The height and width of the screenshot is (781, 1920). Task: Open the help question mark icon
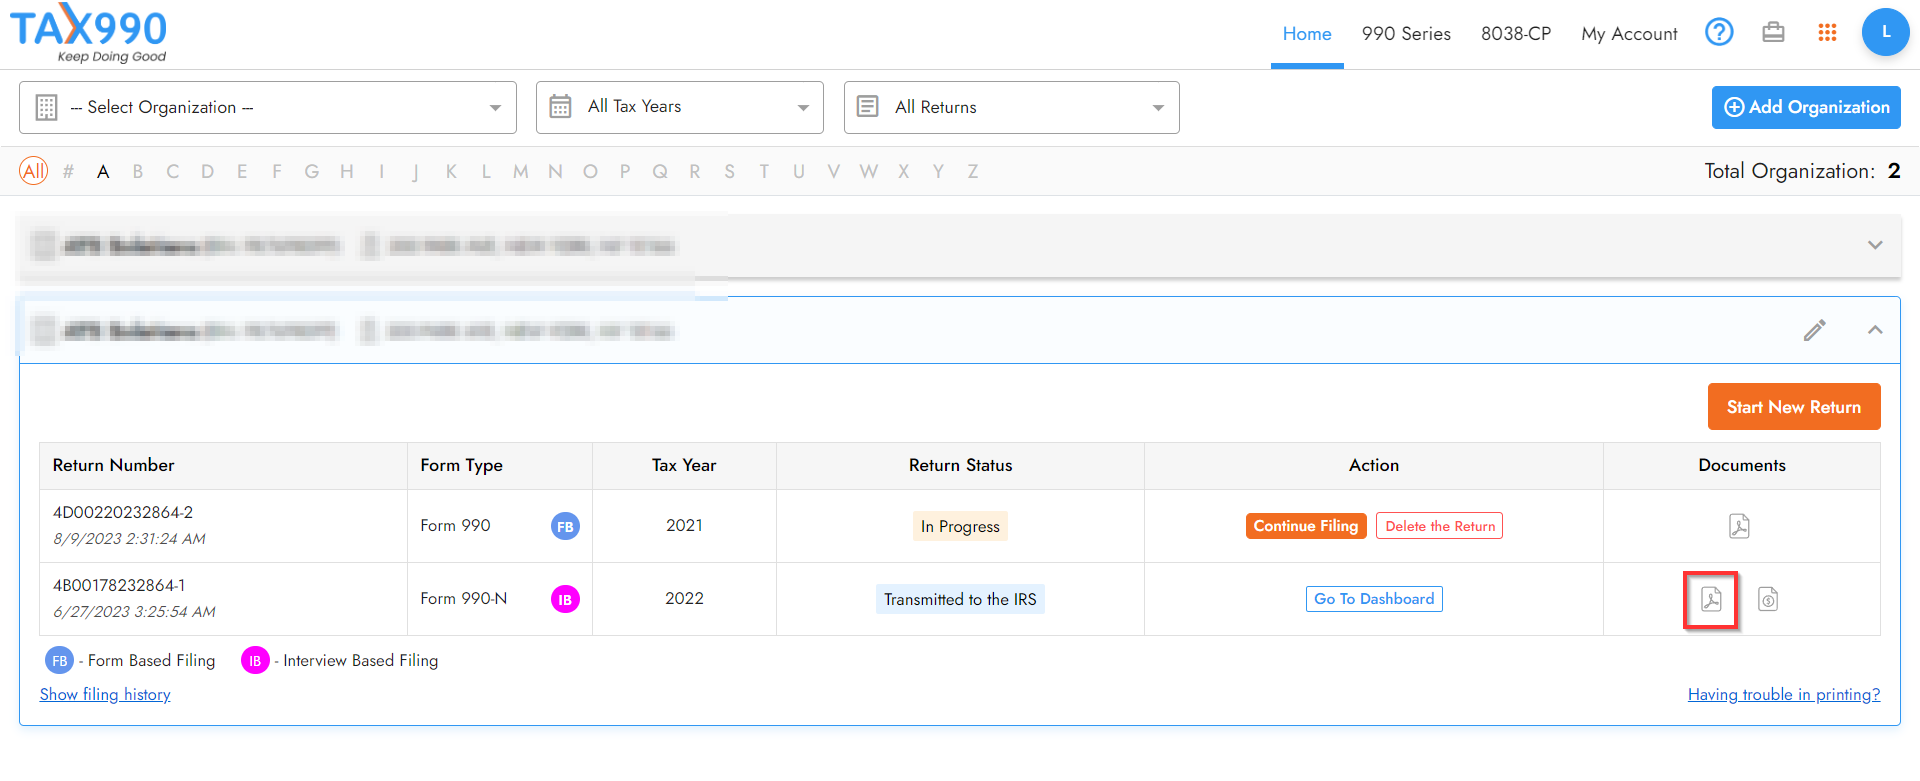[x=1719, y=33]
